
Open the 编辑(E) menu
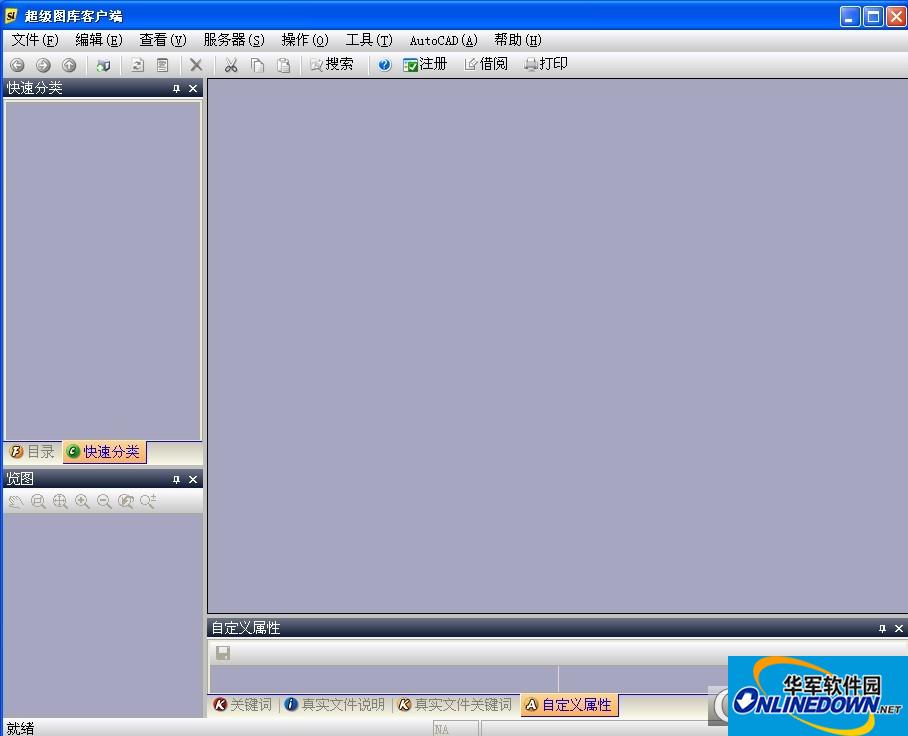pos(98,40)
